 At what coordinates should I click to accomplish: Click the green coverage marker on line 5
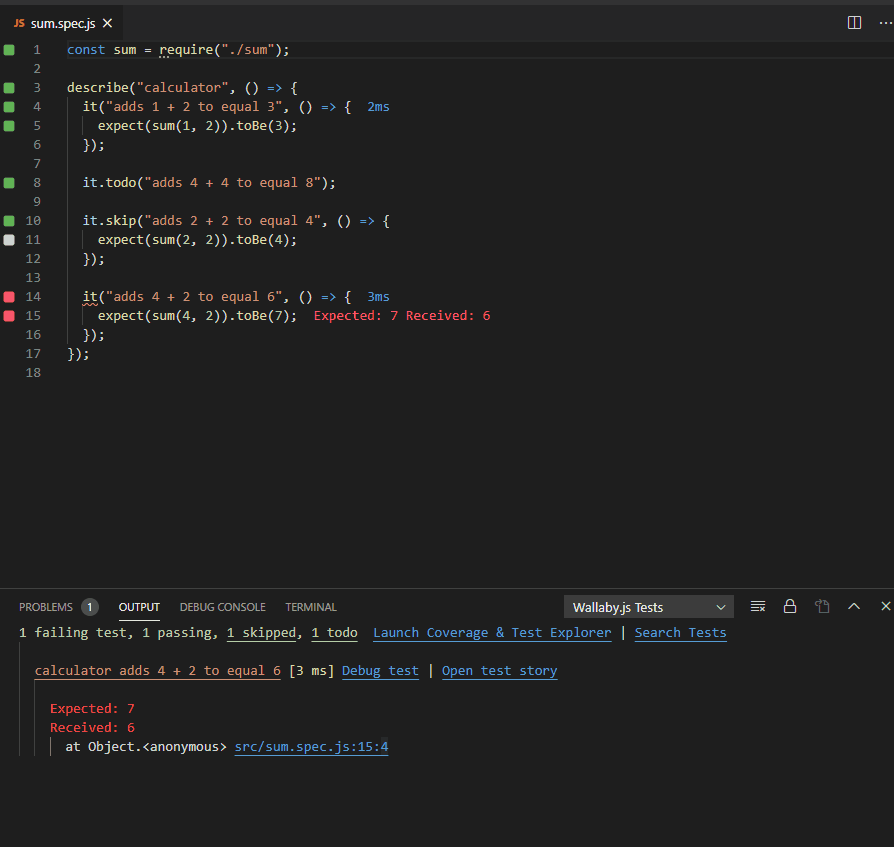(9, 125)
